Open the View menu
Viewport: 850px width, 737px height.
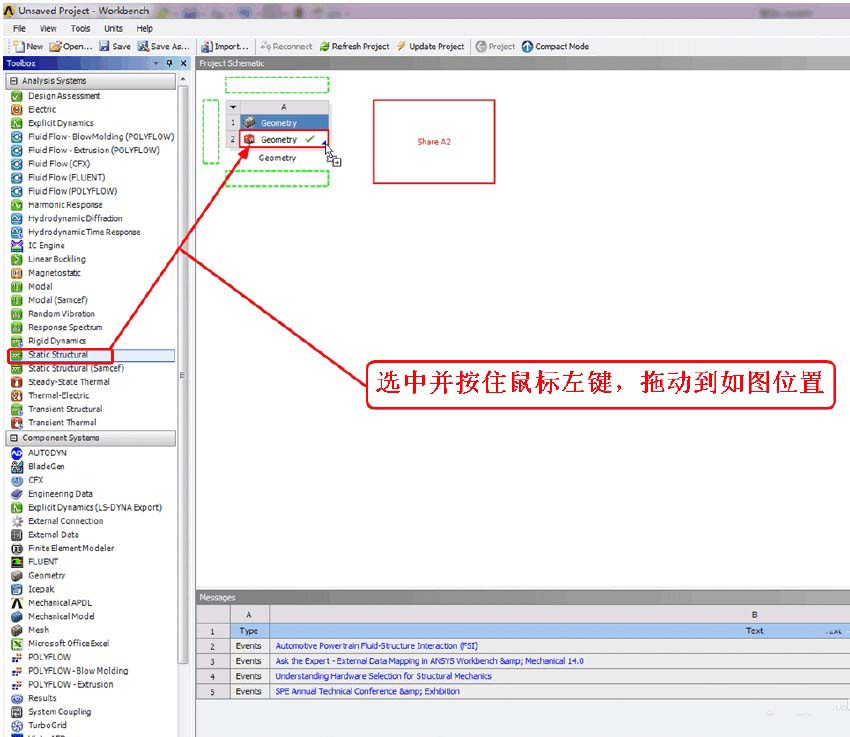[48, 28]
